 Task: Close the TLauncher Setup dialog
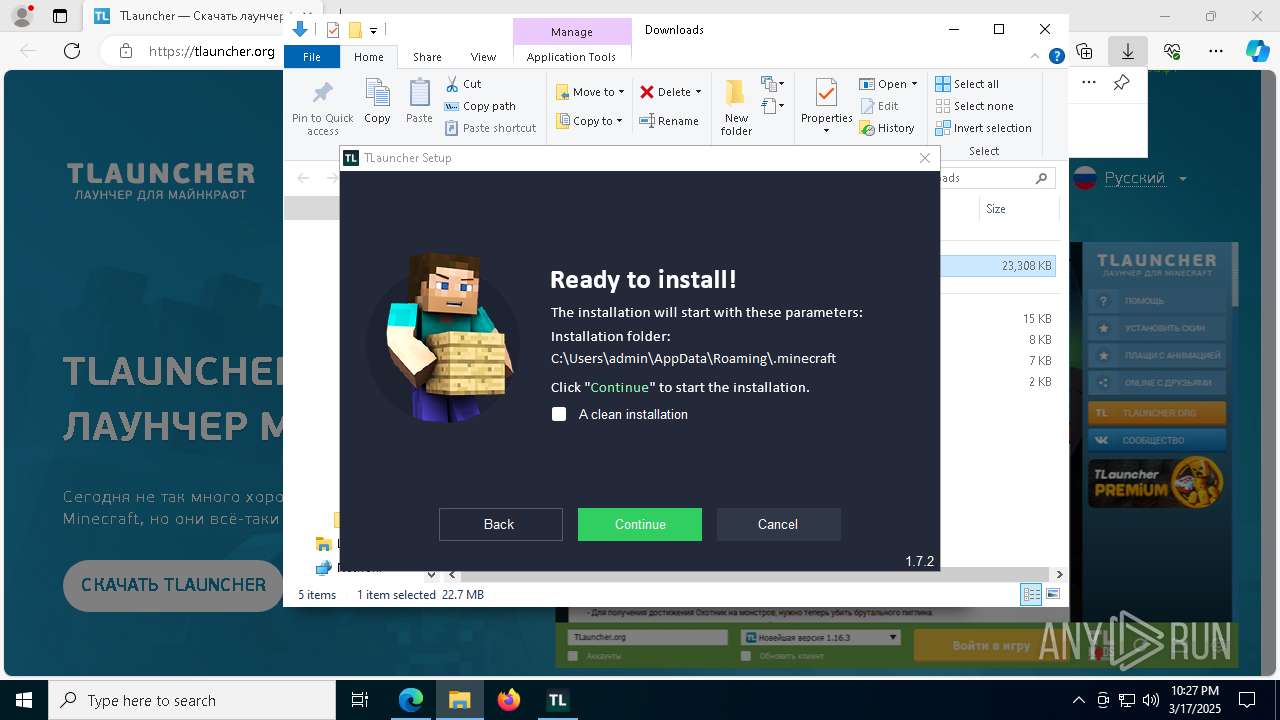click(925, 158)
